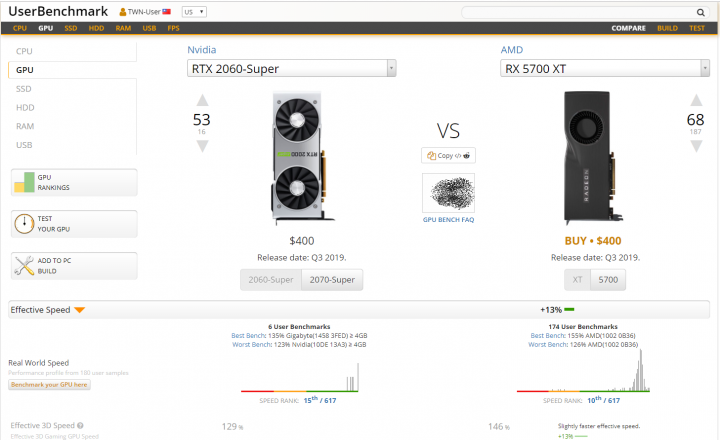Click the '6 User Benchmarks' text
The height and width of the screenshot is (440, 720).
pos(299,327)
